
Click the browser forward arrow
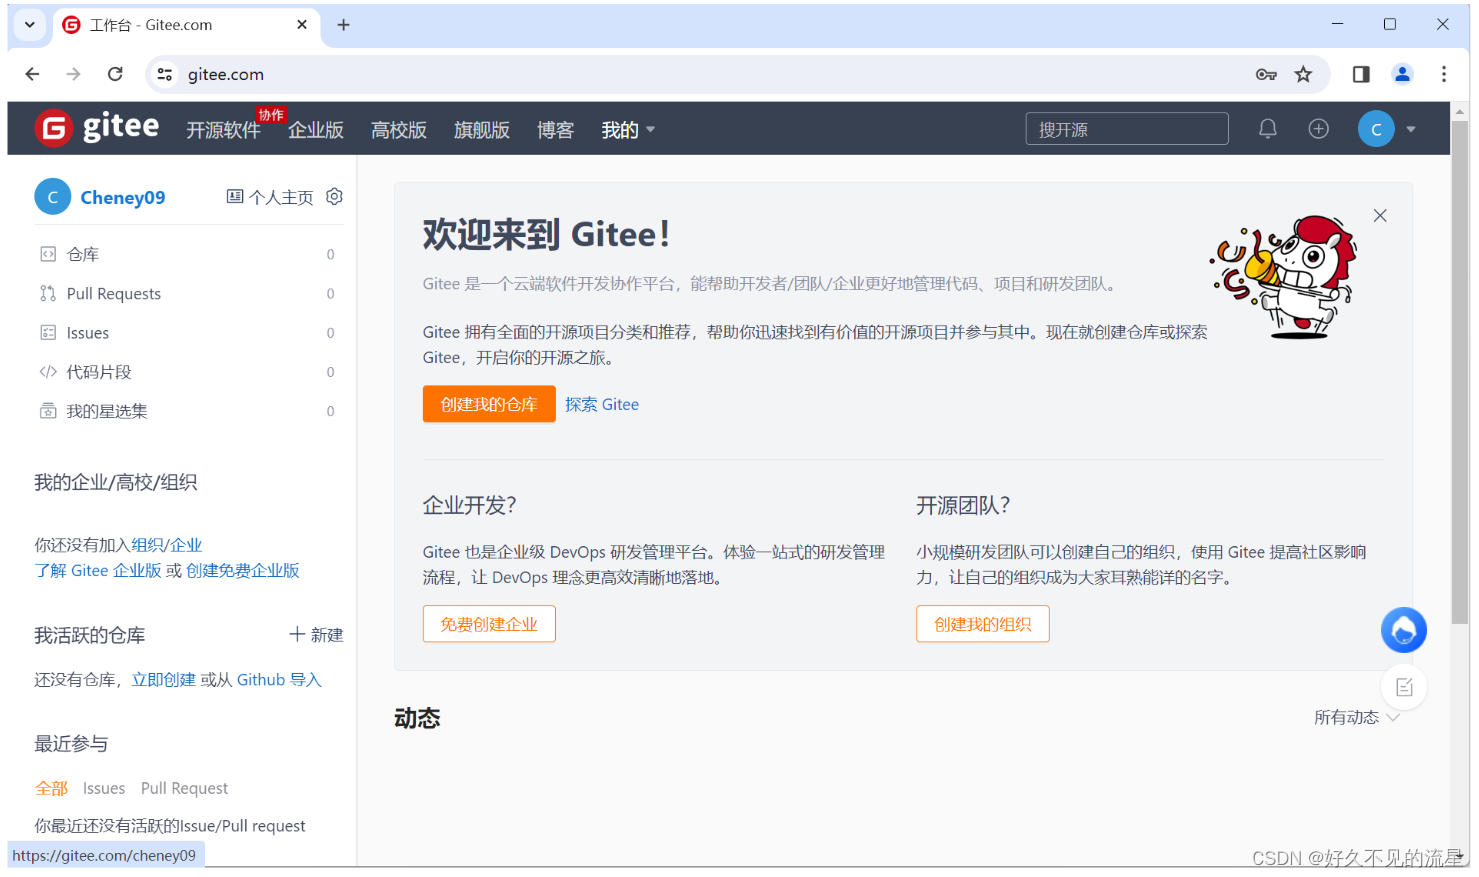pyautogui.click(x=73, y=74)
